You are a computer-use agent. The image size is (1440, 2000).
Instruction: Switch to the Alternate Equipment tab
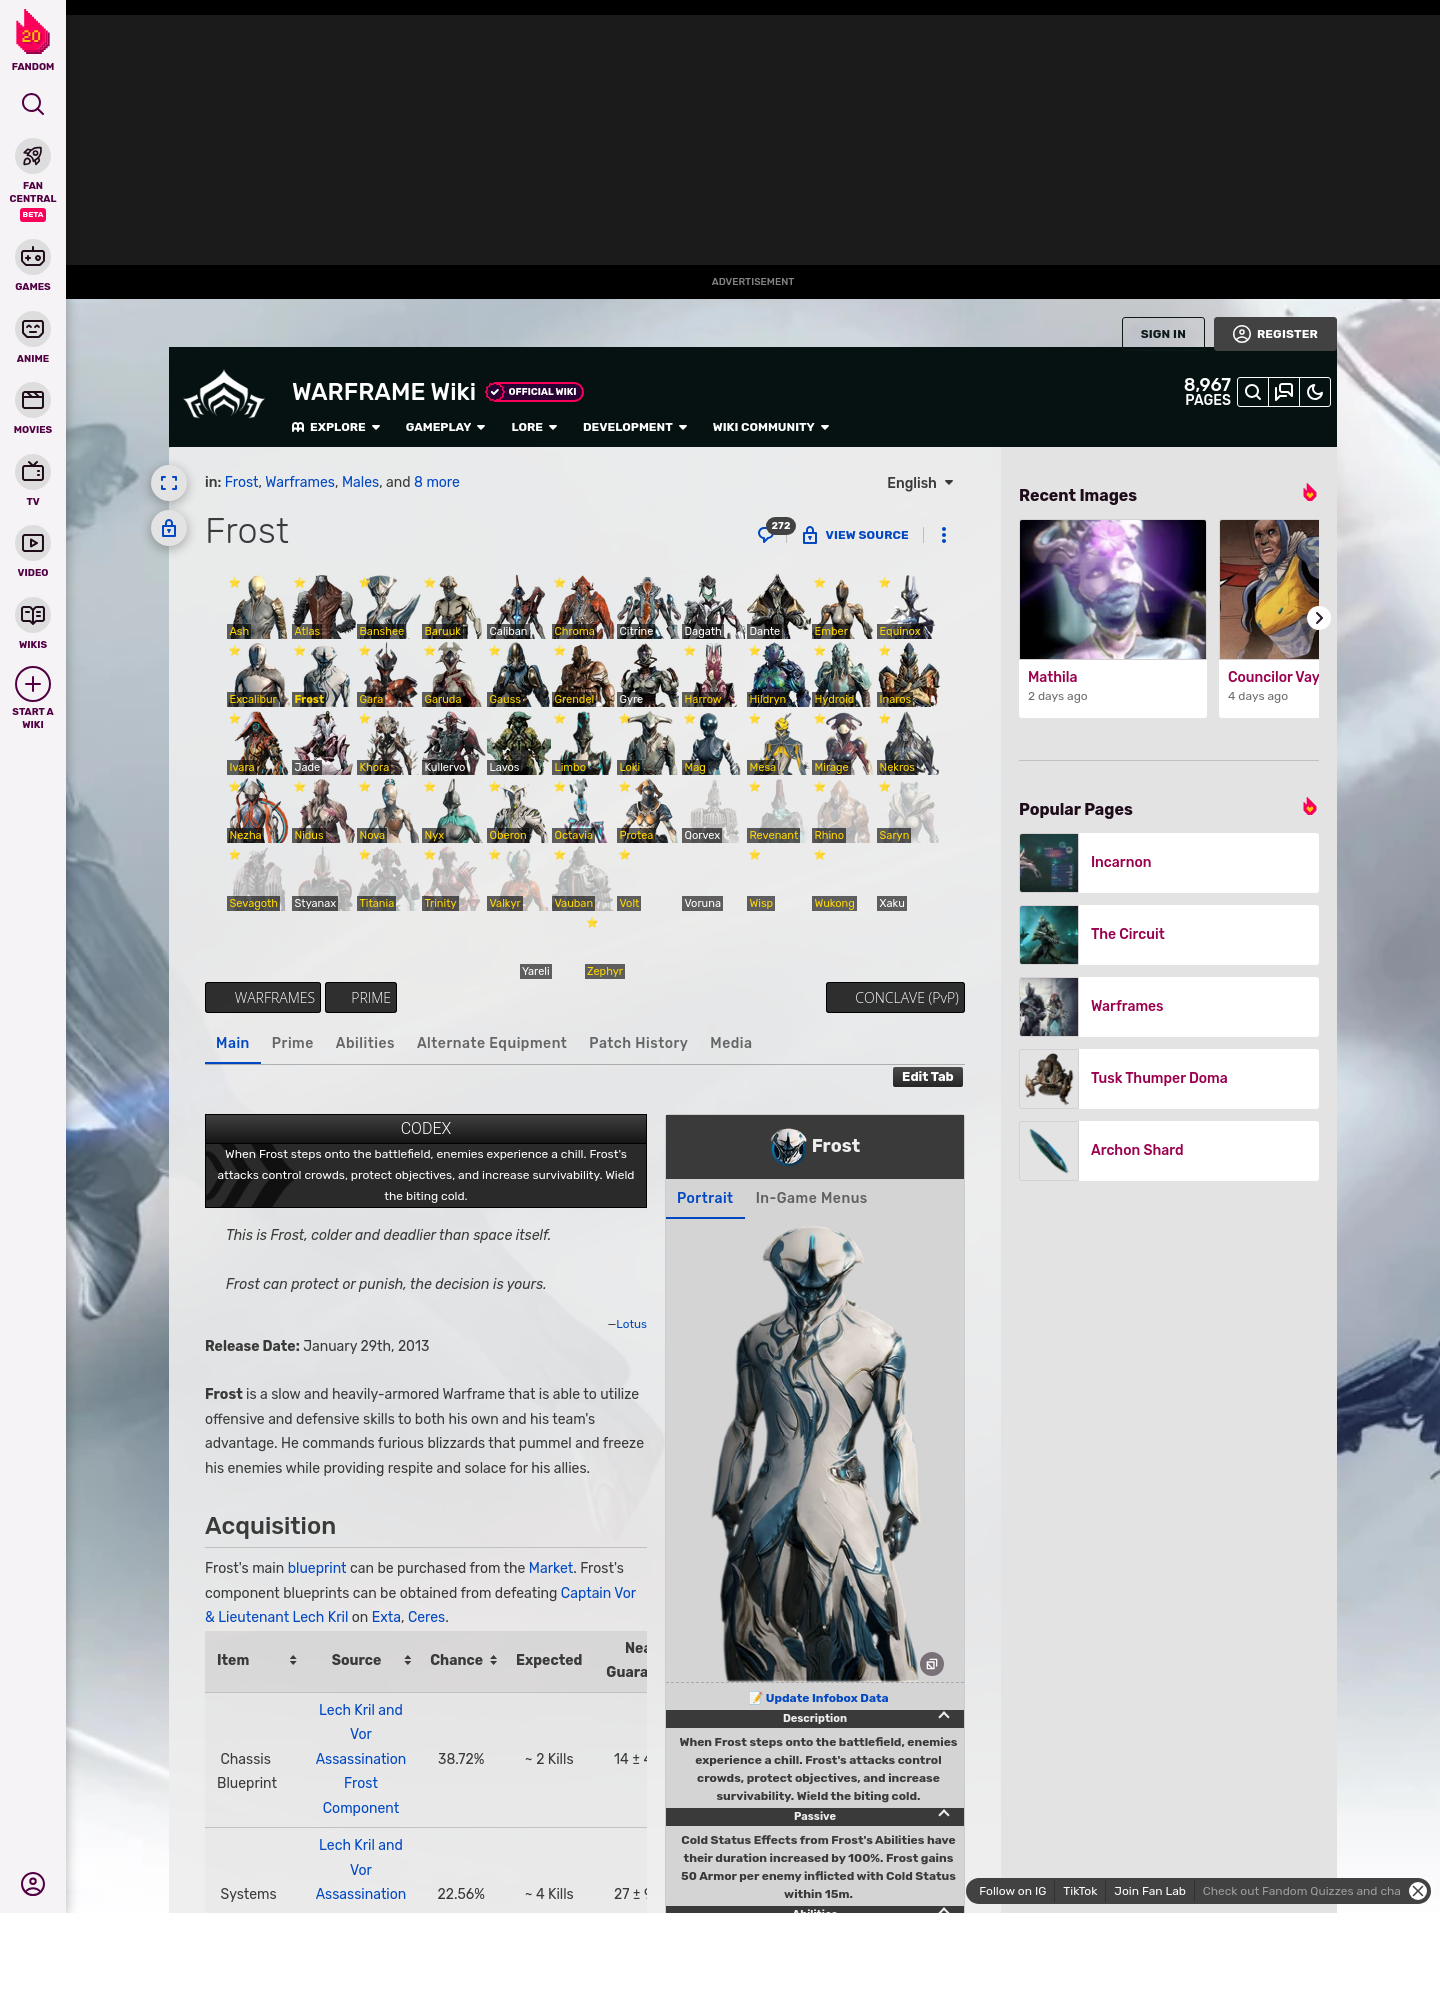492,1043
